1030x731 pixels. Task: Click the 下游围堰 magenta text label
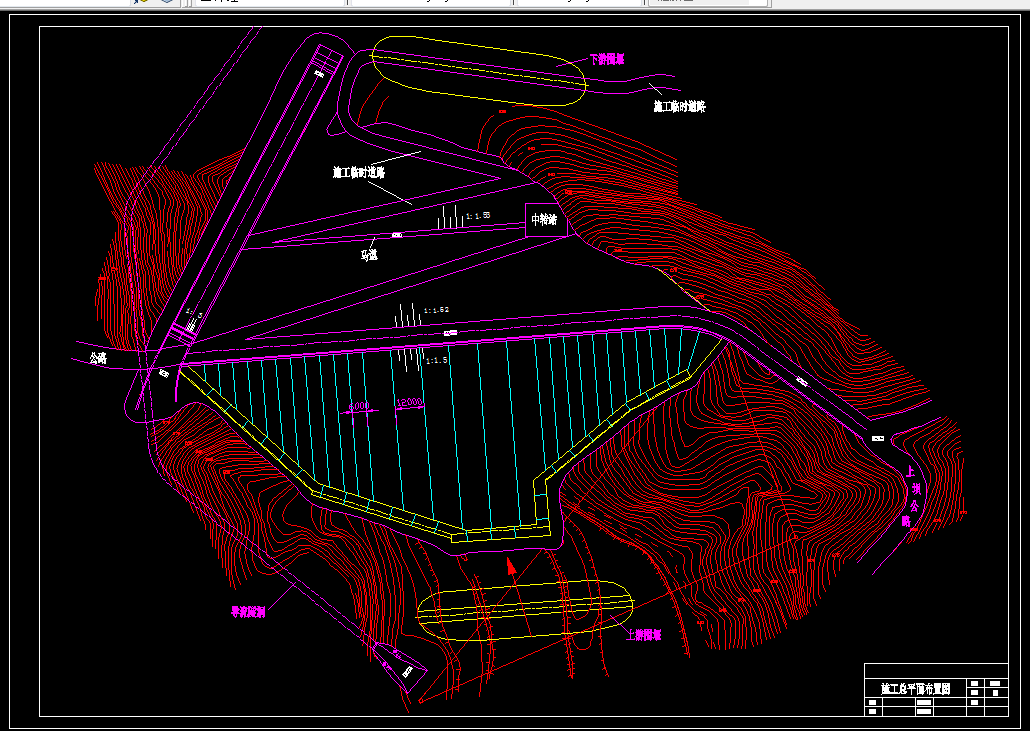pyautogui.click(x=606, y=60)
